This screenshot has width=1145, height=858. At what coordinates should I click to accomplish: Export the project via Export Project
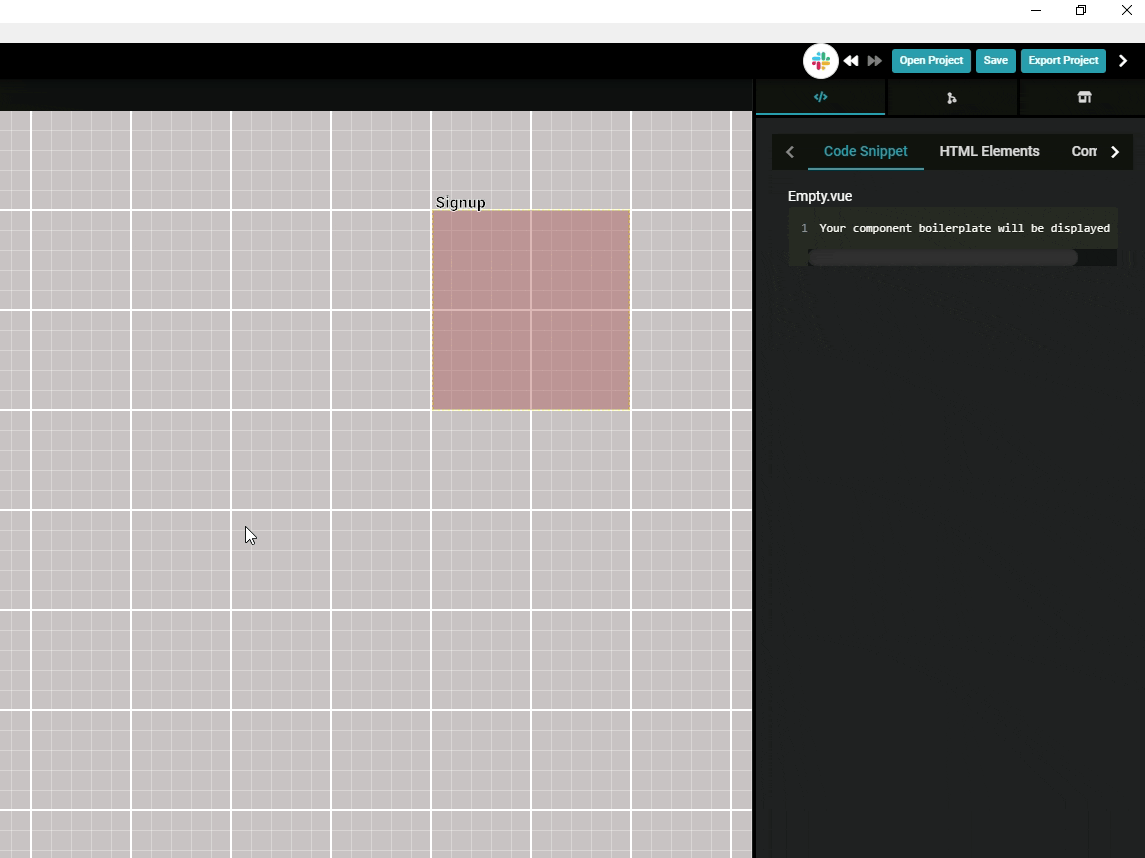(x=1062, y=60)
